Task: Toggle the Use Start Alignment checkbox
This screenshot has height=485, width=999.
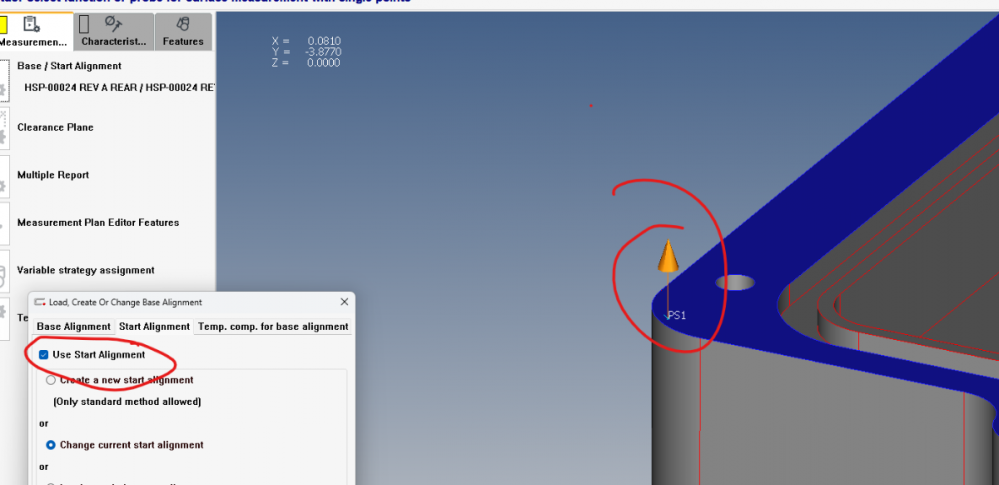Action: coord(44,354)
